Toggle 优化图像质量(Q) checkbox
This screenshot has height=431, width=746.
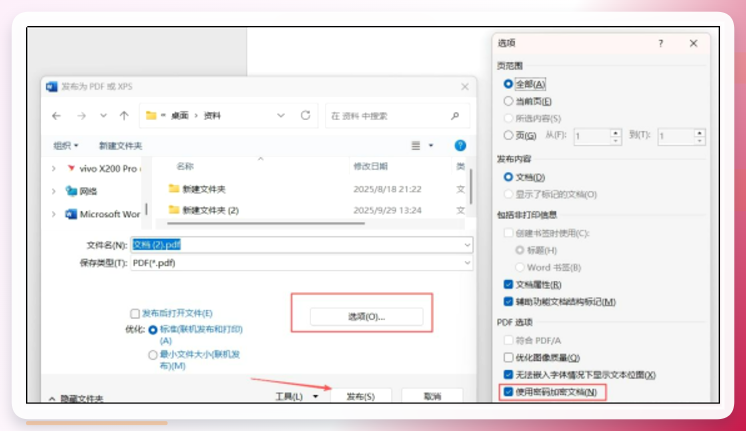tap(508, 357)
